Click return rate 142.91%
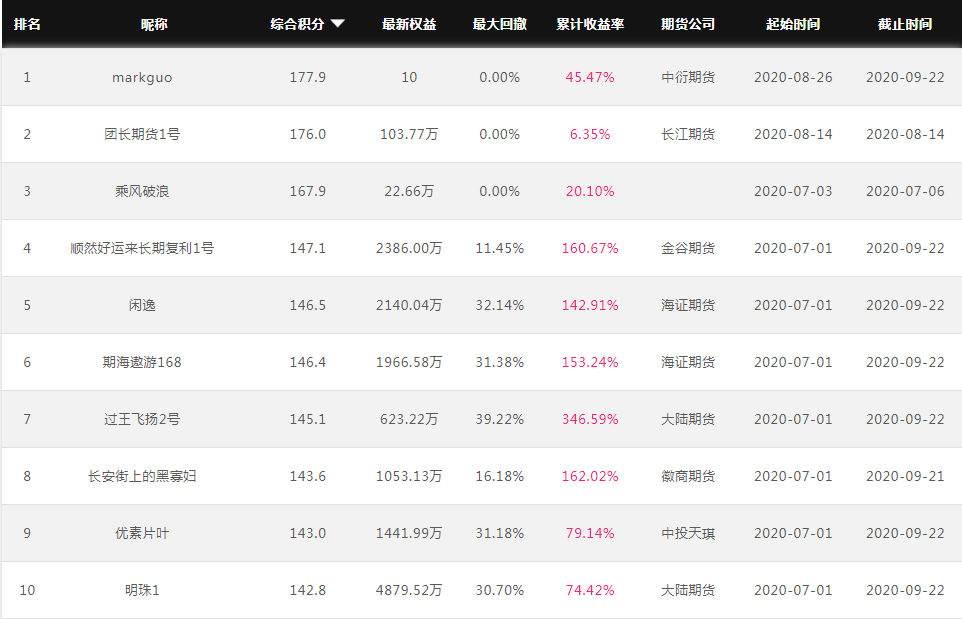 pos(590,306)
